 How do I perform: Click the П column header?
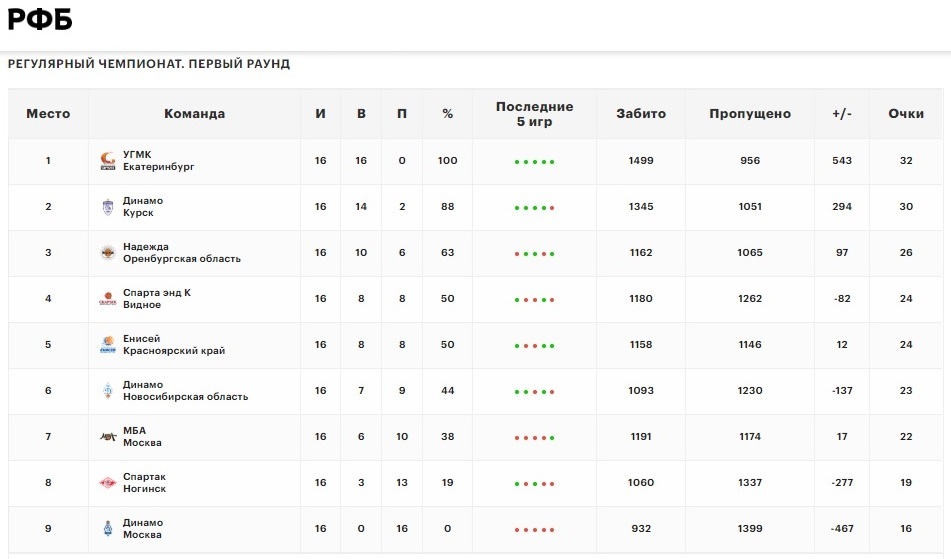[402, 114]
